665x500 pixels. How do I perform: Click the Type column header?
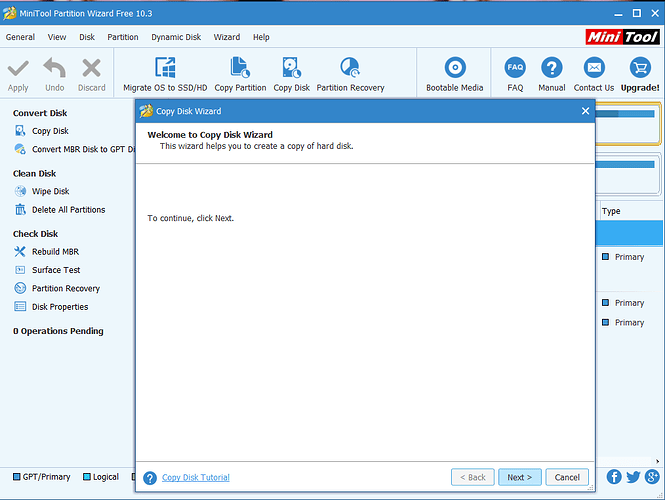pyautogui.click(x=611, y=211)
